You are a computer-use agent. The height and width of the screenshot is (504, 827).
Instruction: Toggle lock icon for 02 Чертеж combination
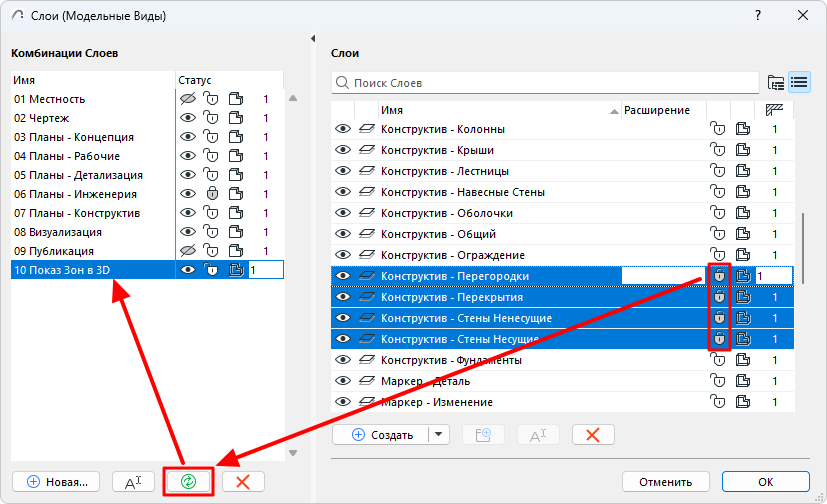[x=211, y=118]
